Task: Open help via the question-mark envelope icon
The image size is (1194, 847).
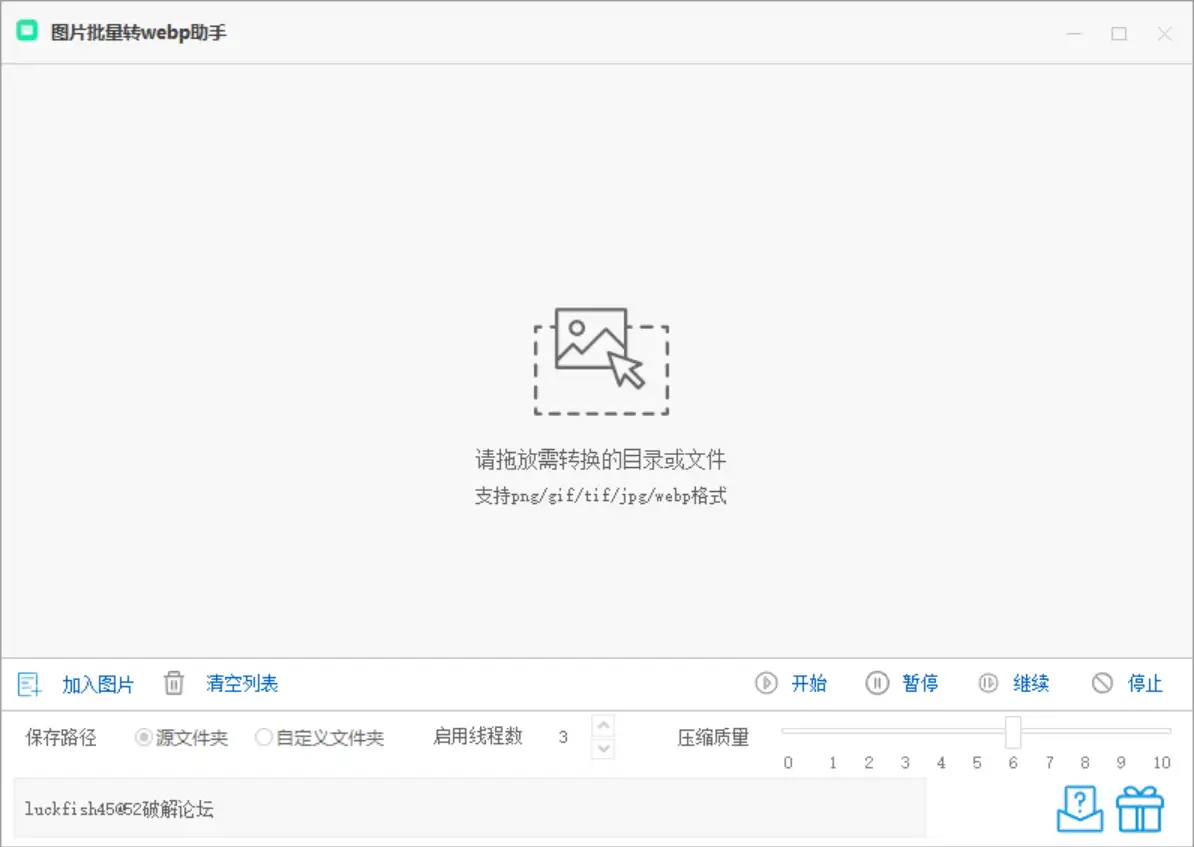Action: pyautogui.click(x=1080, y=807)
